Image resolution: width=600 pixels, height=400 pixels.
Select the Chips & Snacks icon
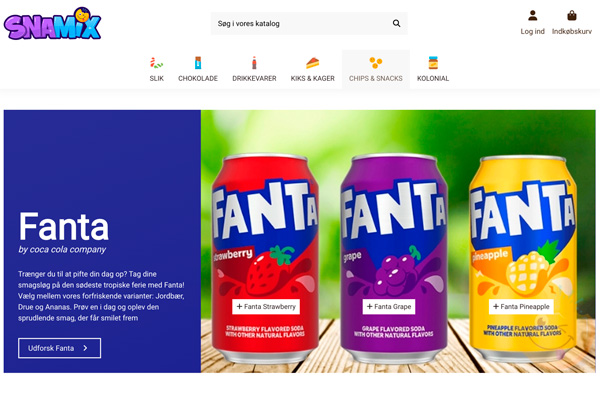(x=375, y=62)
